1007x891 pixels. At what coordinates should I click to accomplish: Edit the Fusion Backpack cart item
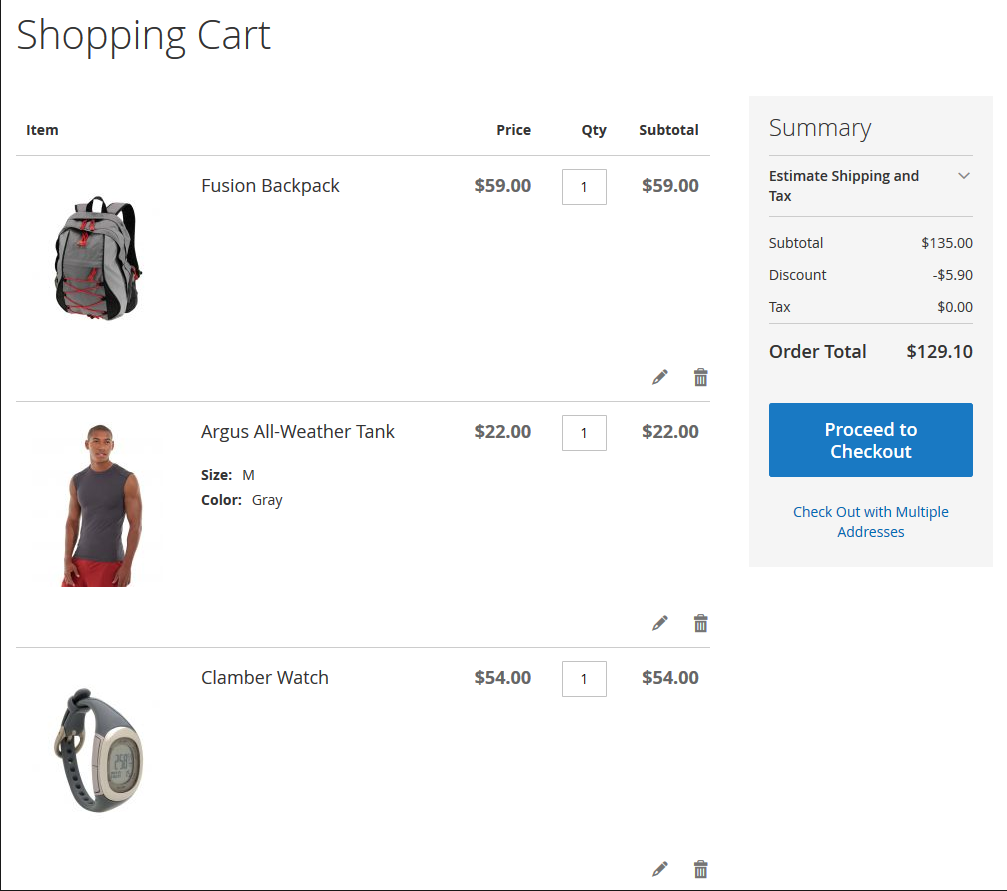(x=660, y=377)
